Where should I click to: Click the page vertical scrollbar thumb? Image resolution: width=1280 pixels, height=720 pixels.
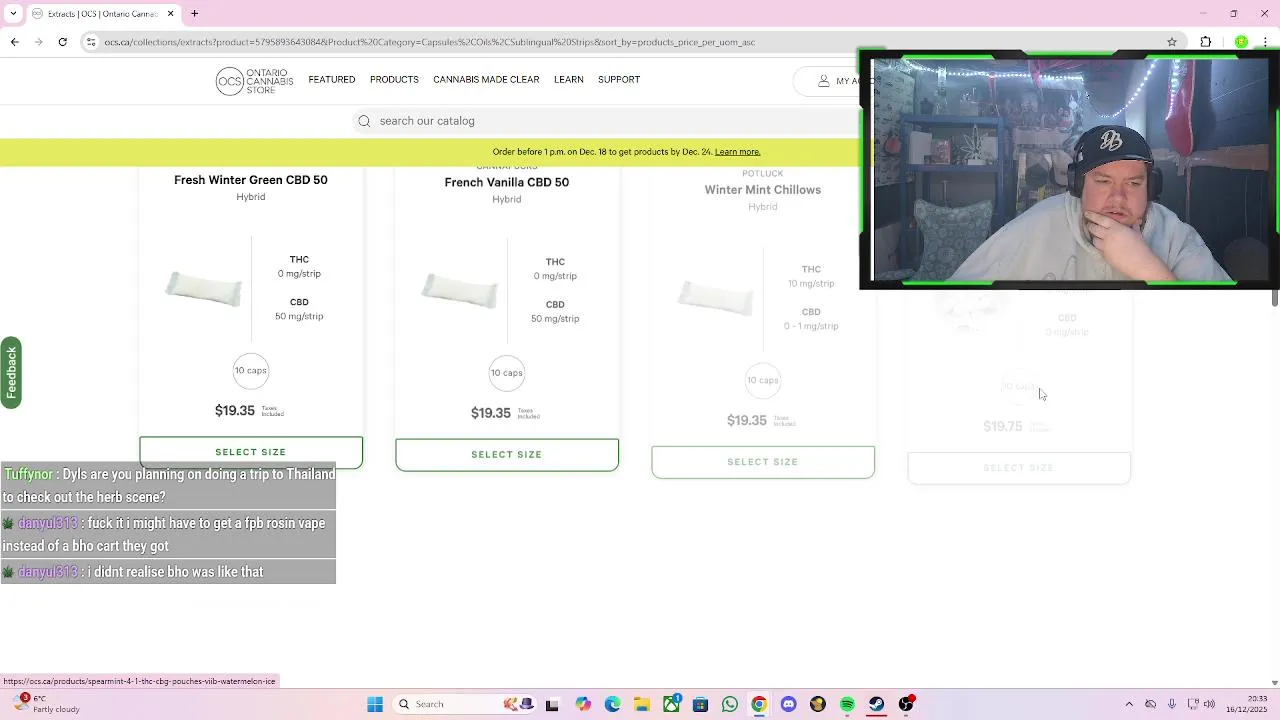coord(1274,298)
